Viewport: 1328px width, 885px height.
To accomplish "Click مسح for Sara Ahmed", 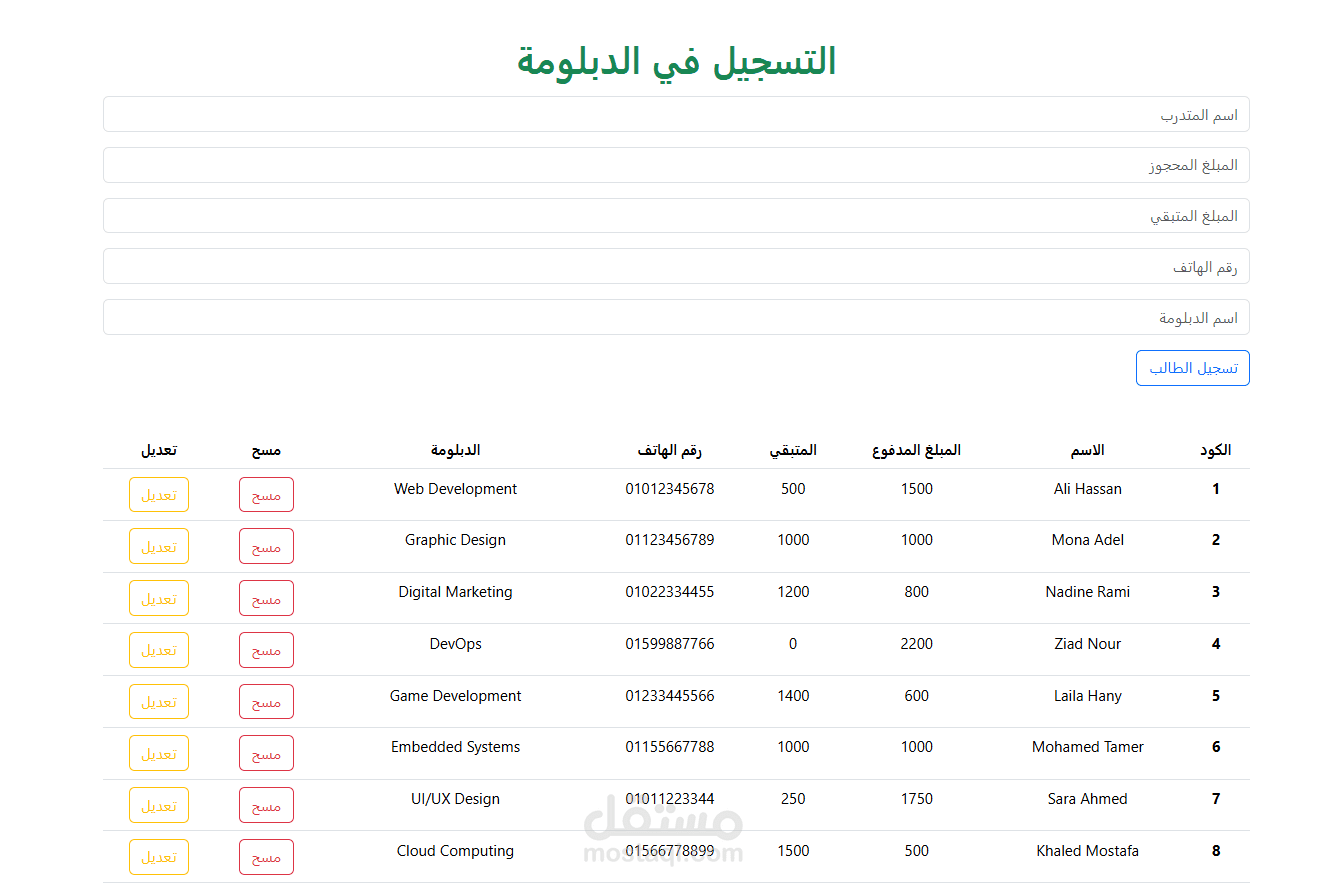I will [266, 805].
